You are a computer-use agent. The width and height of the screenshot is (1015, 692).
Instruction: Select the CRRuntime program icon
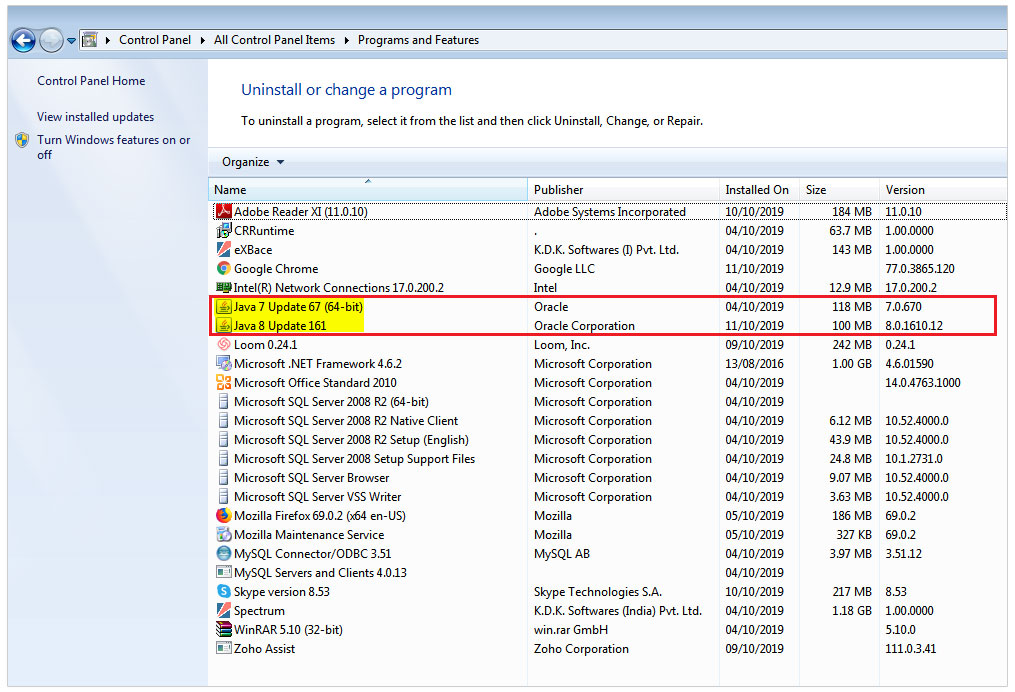coord(223,230)
